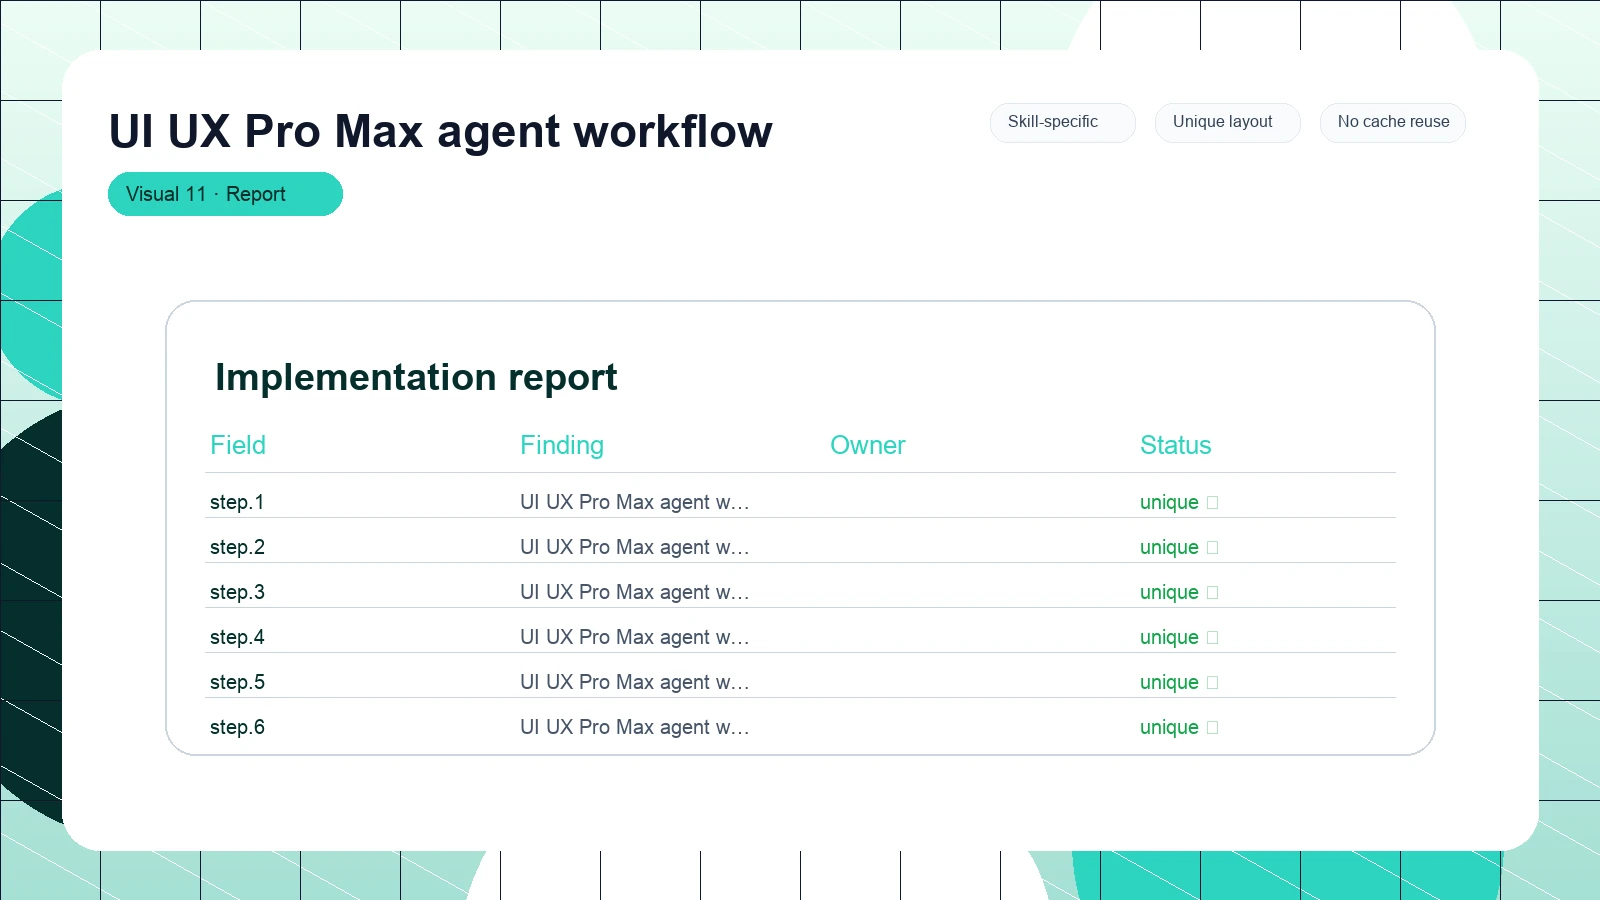Click the unique status in step.3 row
The image size is (1600, 900).
(1179, 592)
